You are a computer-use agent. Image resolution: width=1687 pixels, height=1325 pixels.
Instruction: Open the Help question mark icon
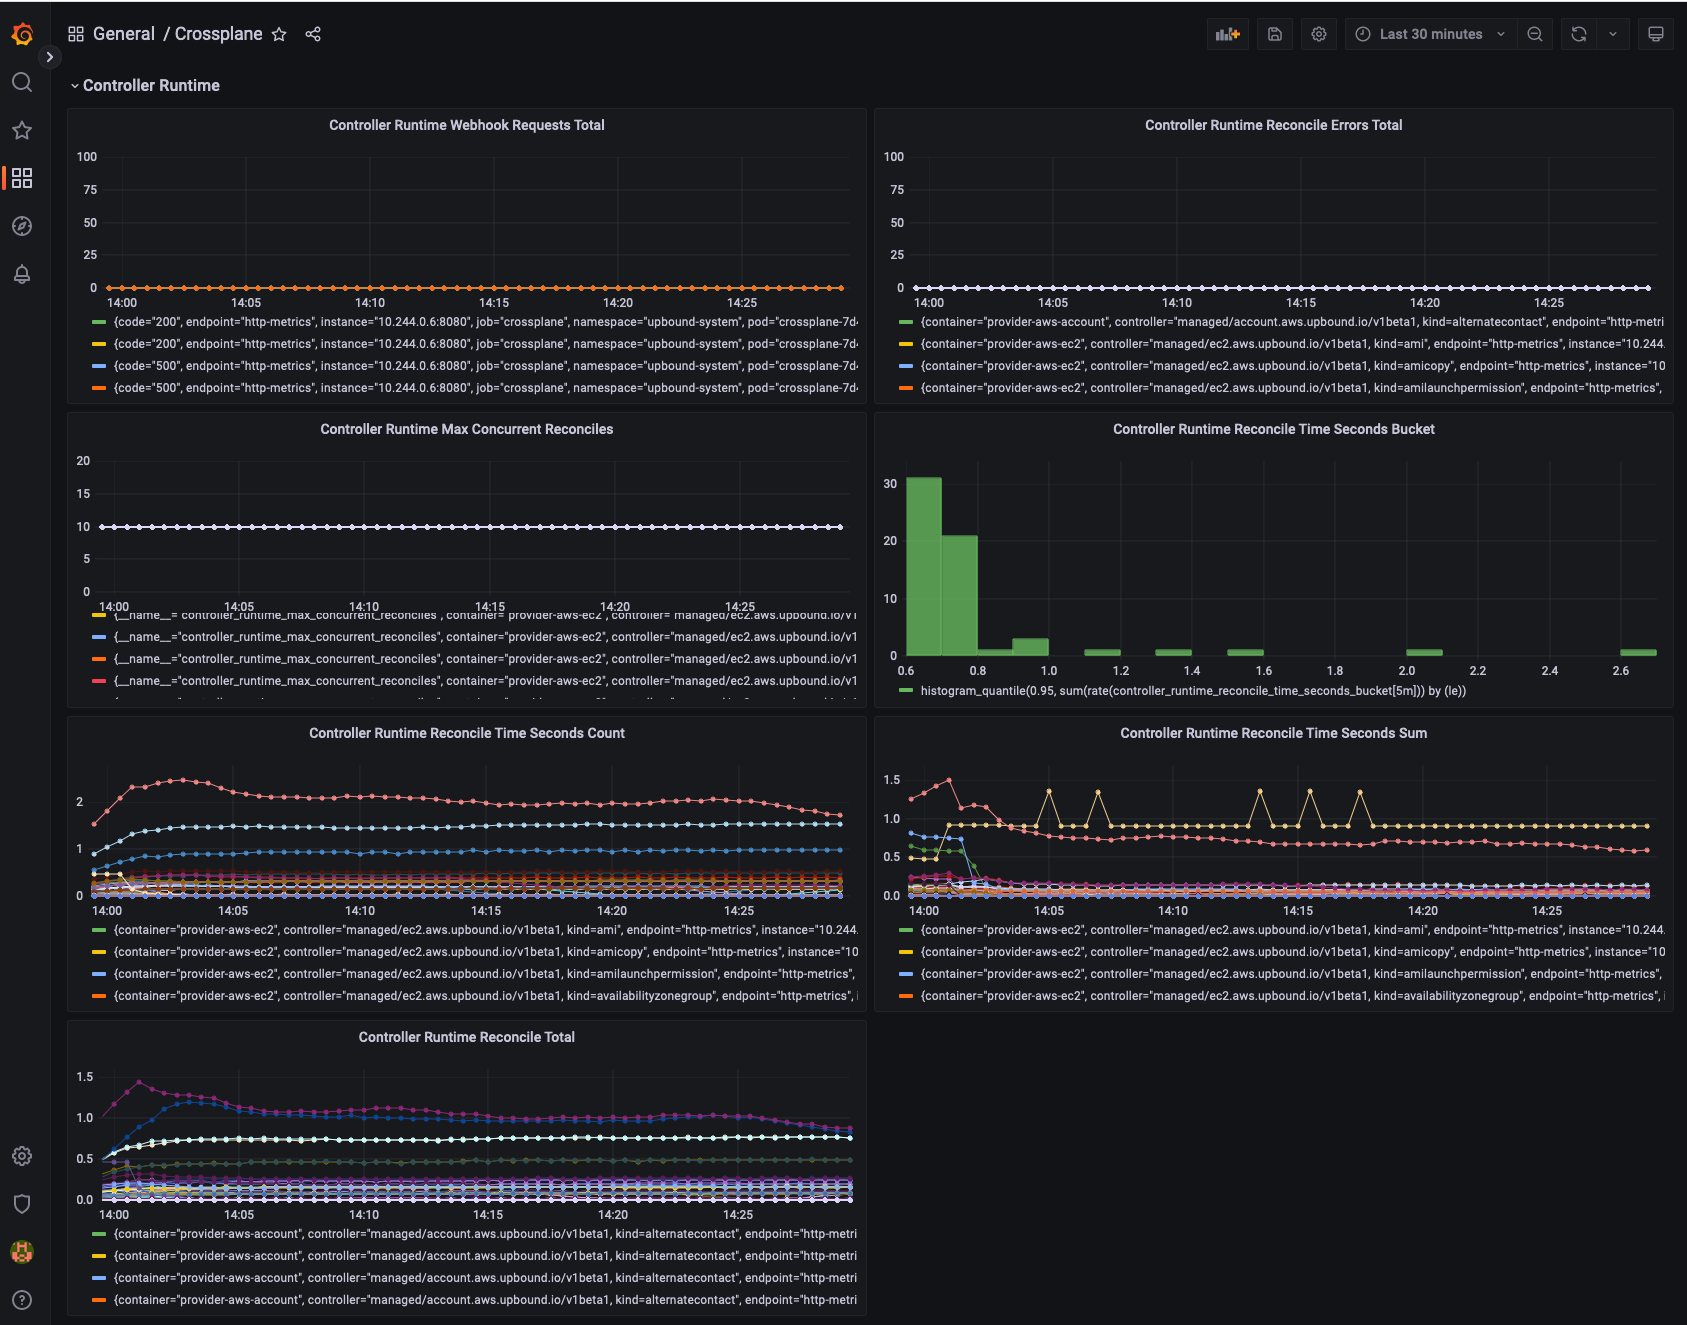[22, 1300]
